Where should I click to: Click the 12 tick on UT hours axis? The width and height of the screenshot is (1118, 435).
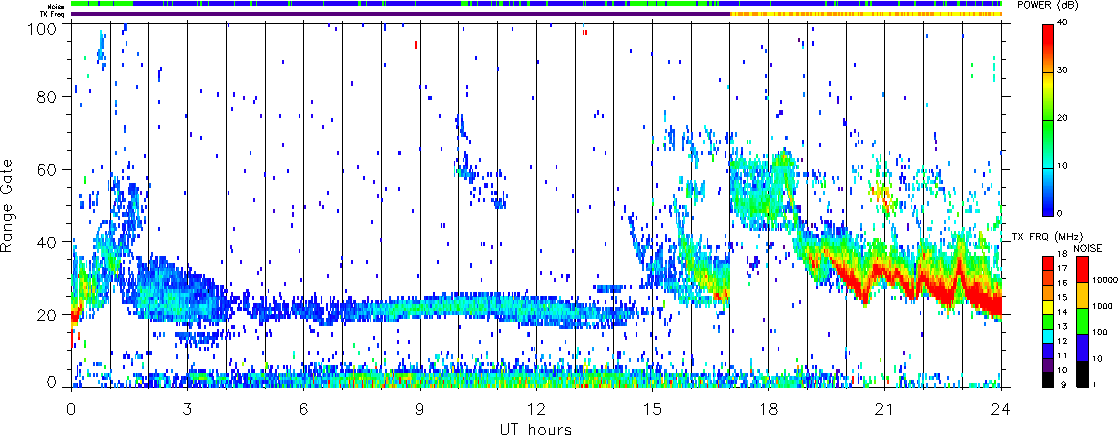[x=536, y=409]
